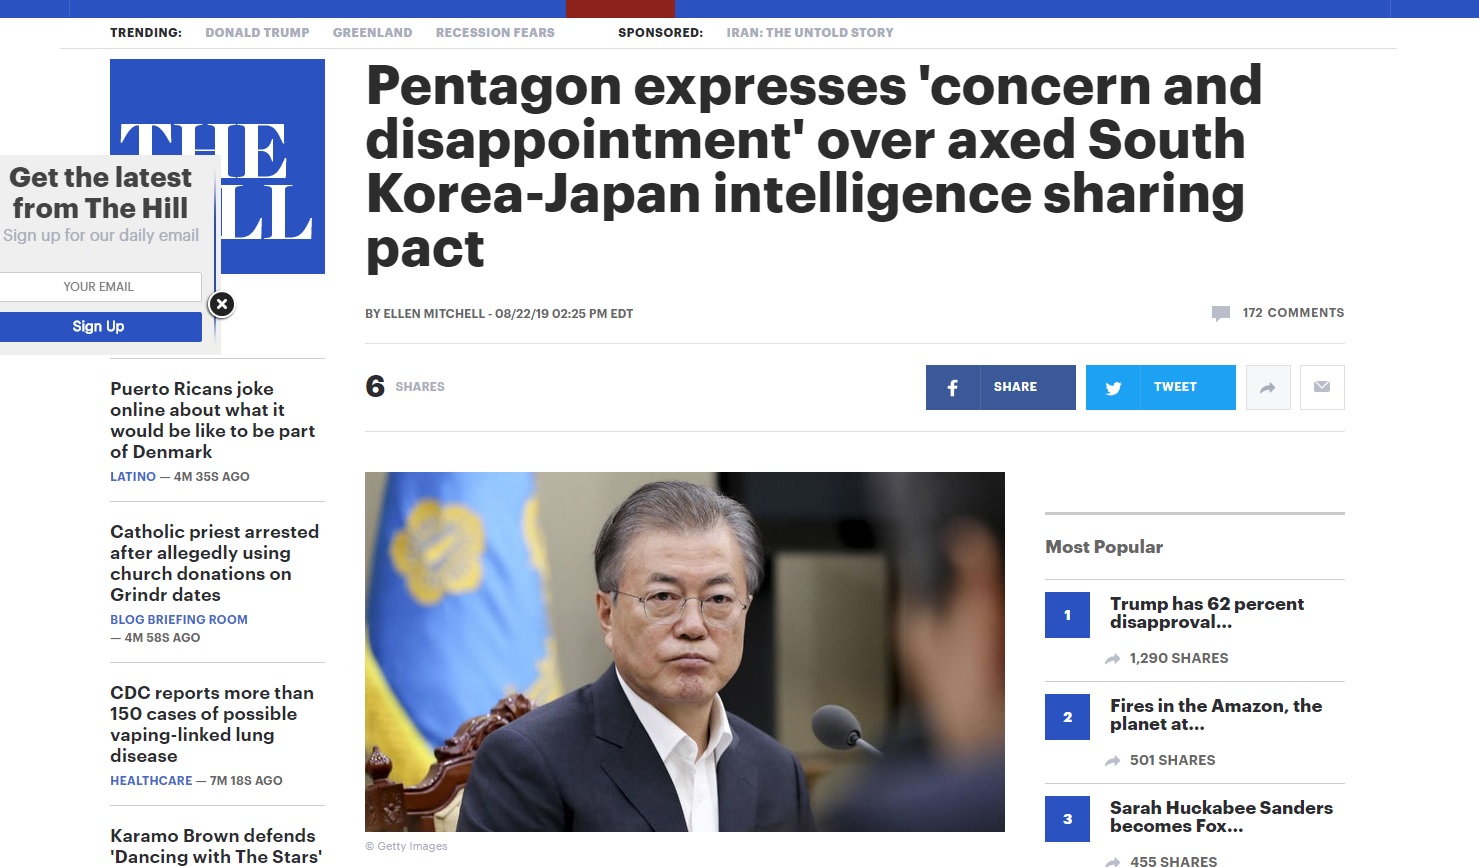The width and height of the screenshot is (1479, 867).
Task: Open Fires in the Amazon popular story
Action: 1216,715
